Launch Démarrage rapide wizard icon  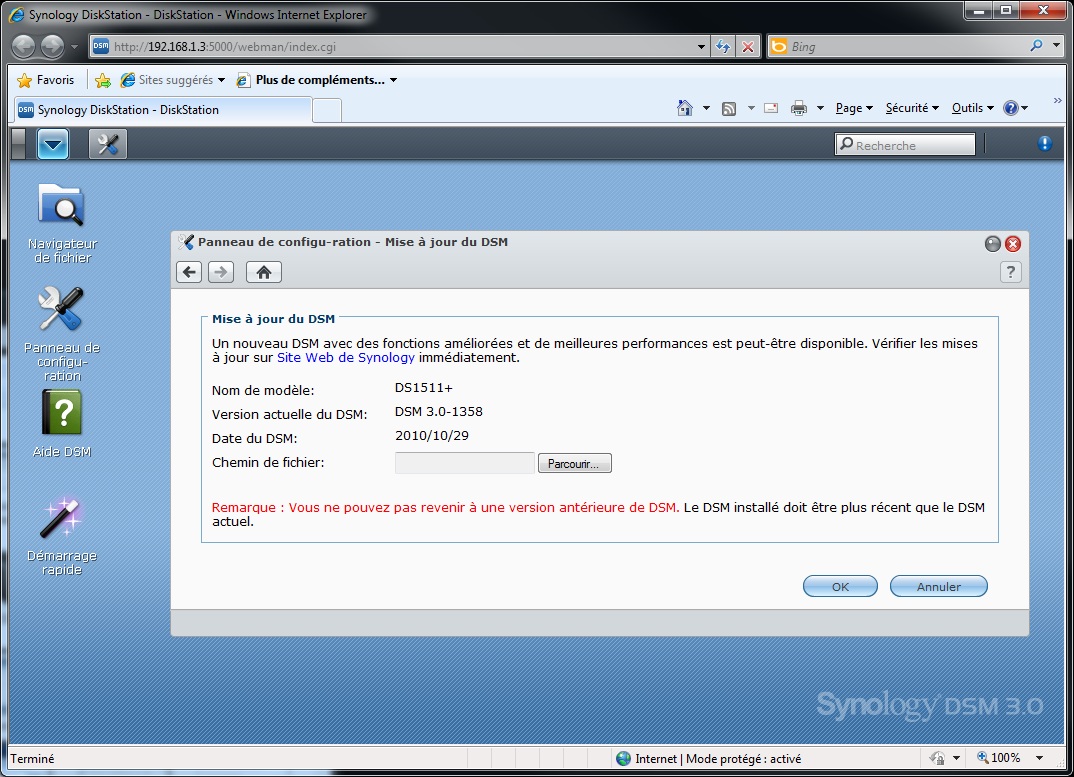(x=62, y=536)
